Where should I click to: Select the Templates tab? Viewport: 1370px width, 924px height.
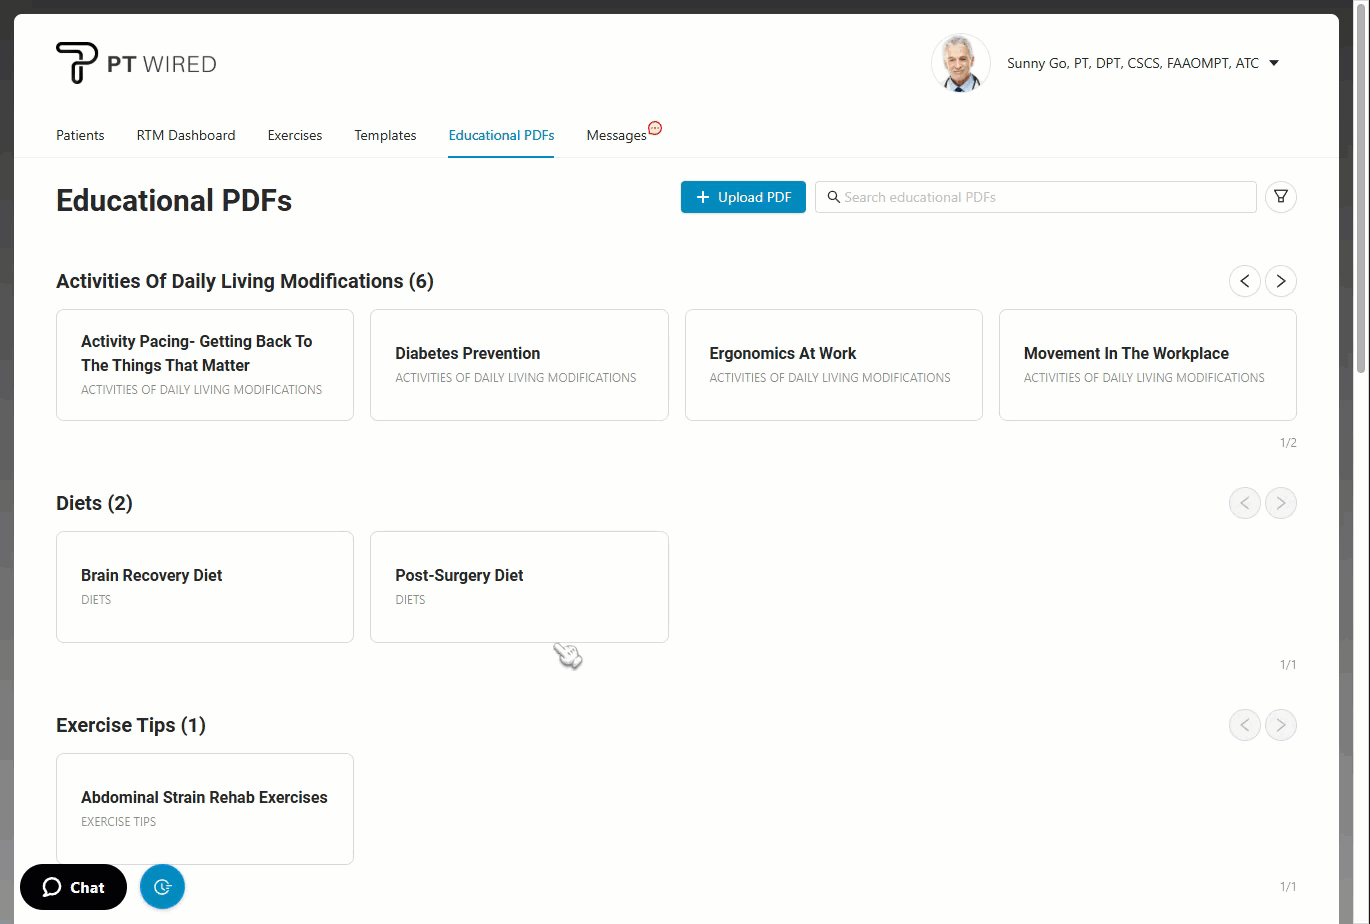385,135
